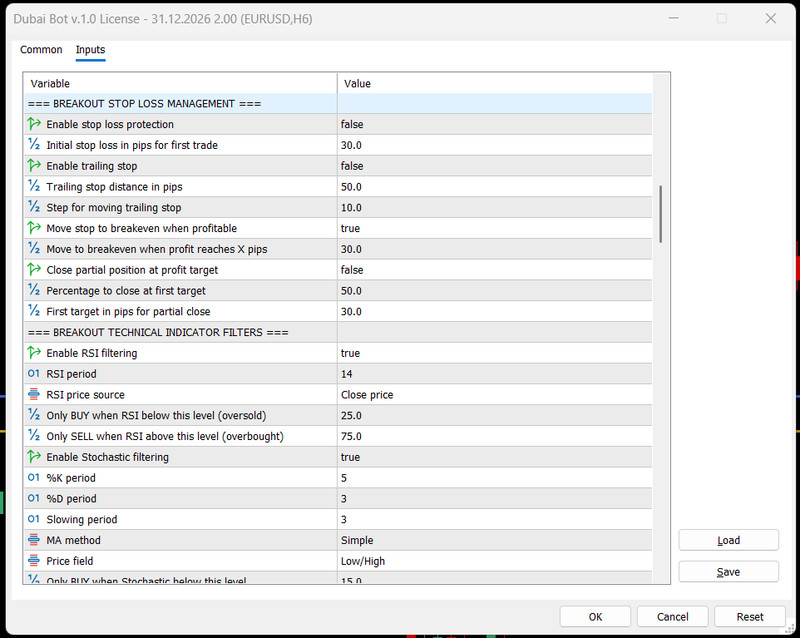Click icon beside First target in pips

[34, 311]
